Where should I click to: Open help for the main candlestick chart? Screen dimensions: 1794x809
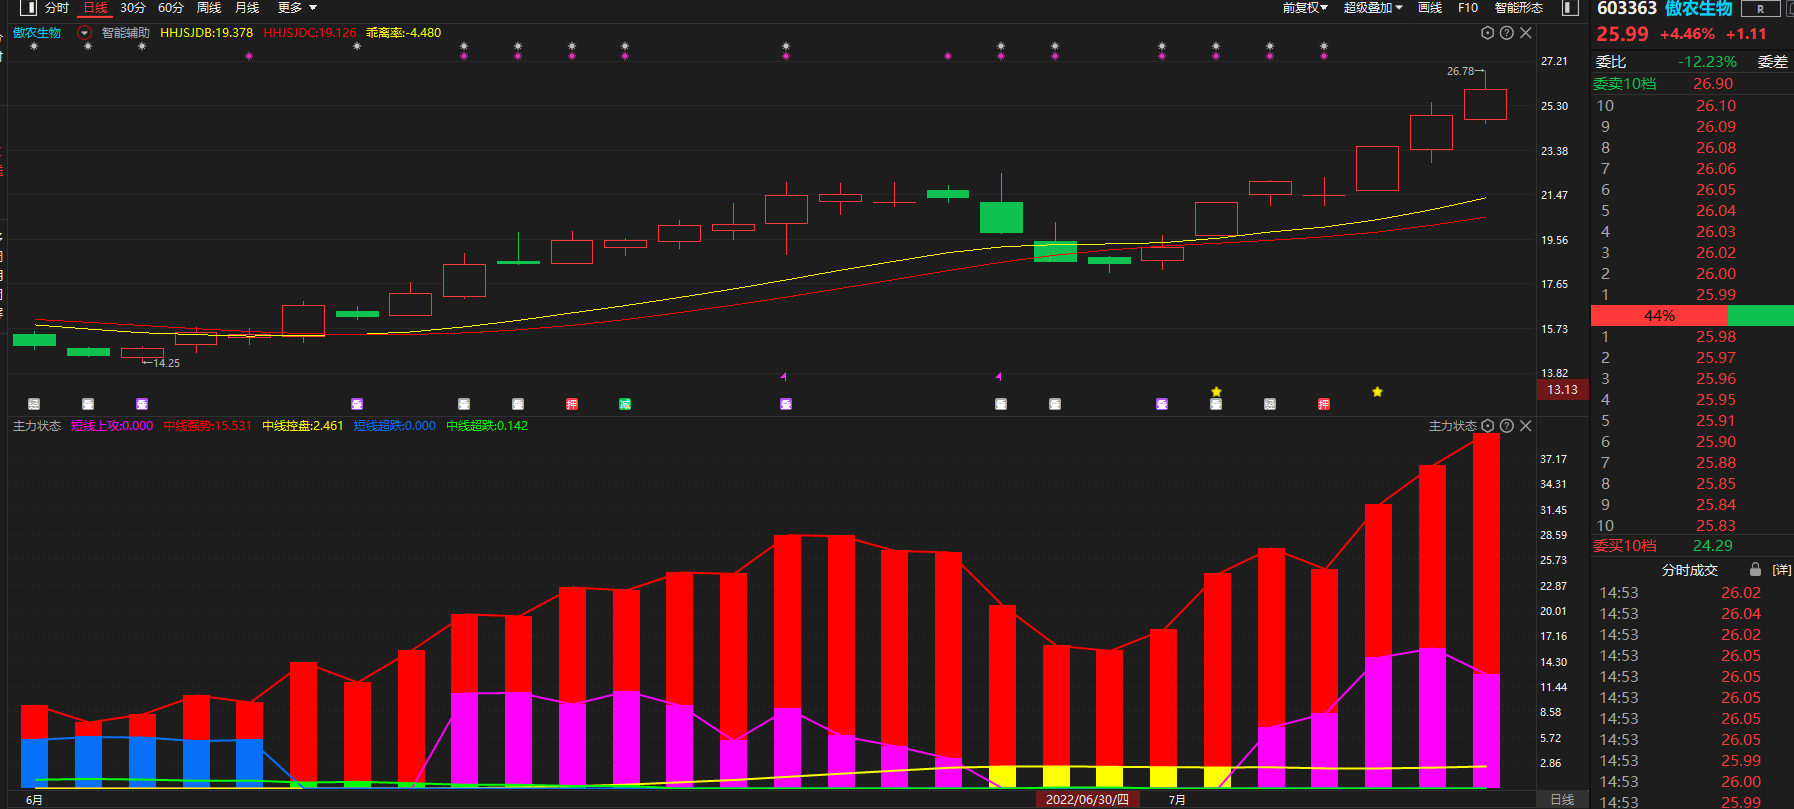point(1506,33)
